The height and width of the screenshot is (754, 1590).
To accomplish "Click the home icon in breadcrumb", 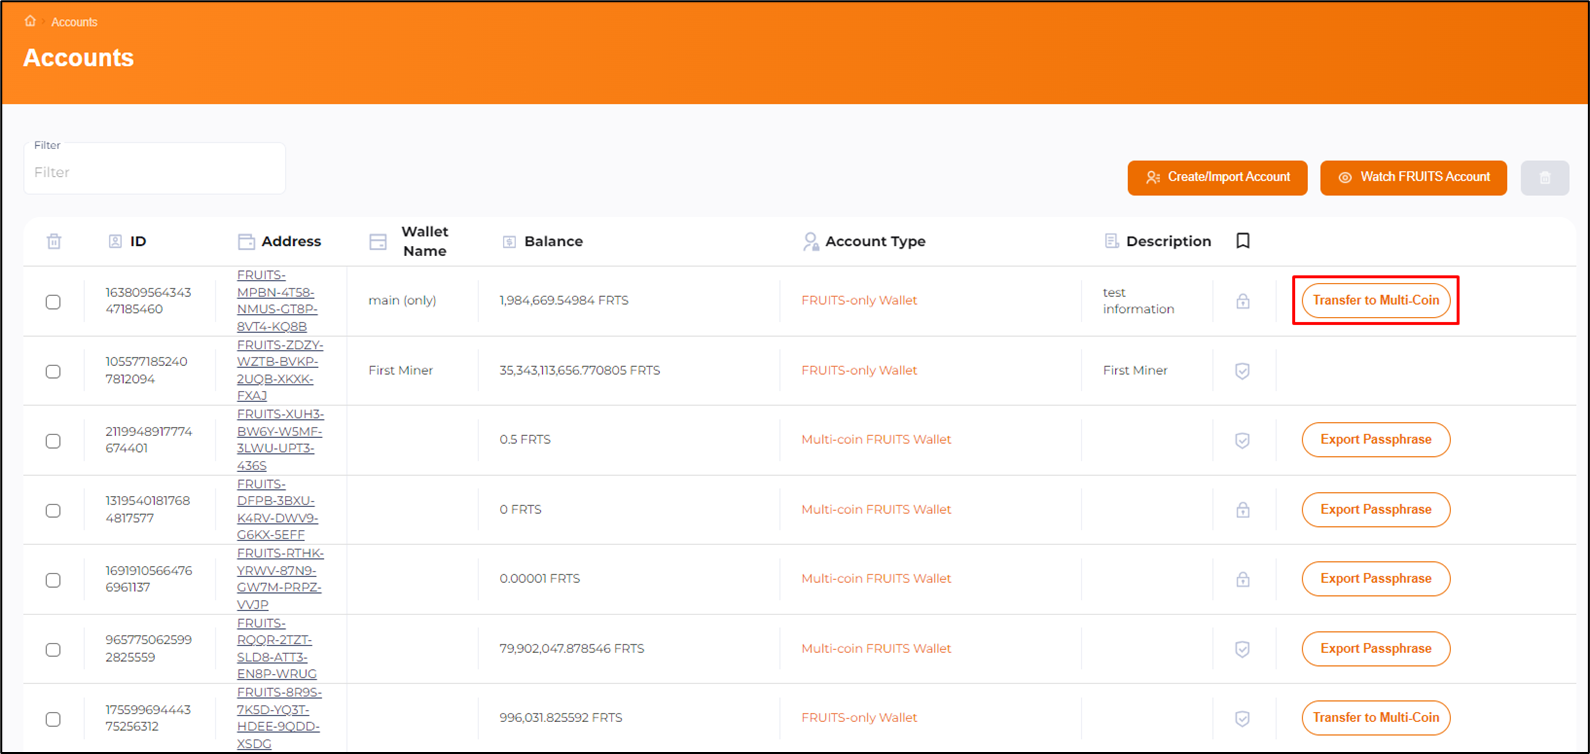I will 30,21.
